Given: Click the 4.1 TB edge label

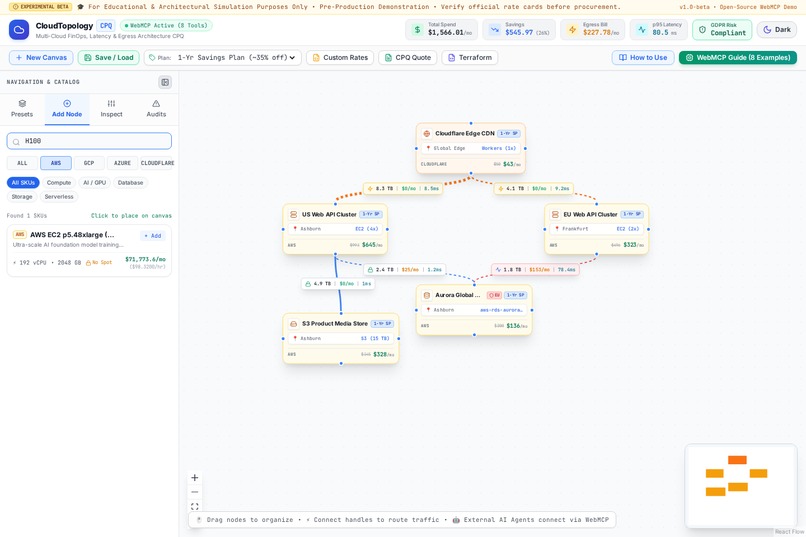Looking at the screenshot, I should pos(534,189).
